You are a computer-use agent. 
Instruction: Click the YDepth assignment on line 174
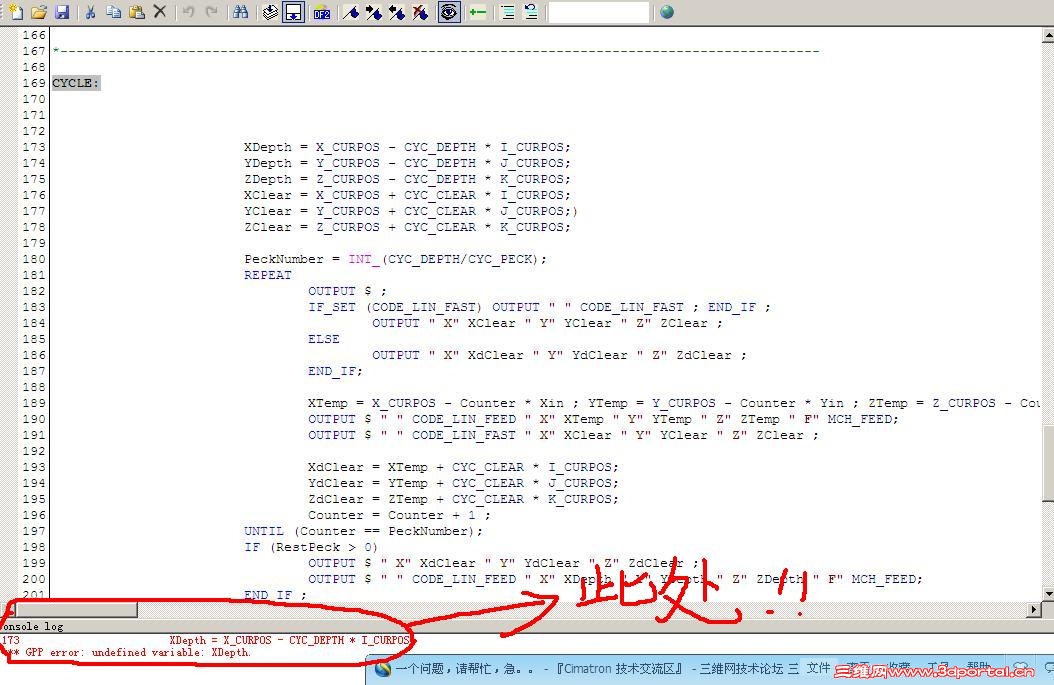coord(407,163)
